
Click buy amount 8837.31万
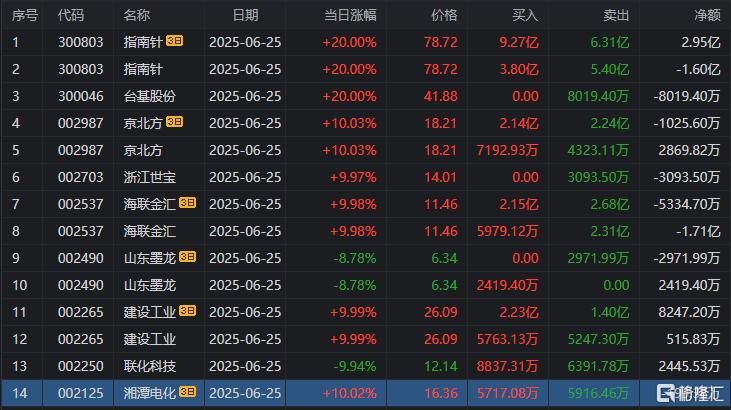tap(508, 367)
